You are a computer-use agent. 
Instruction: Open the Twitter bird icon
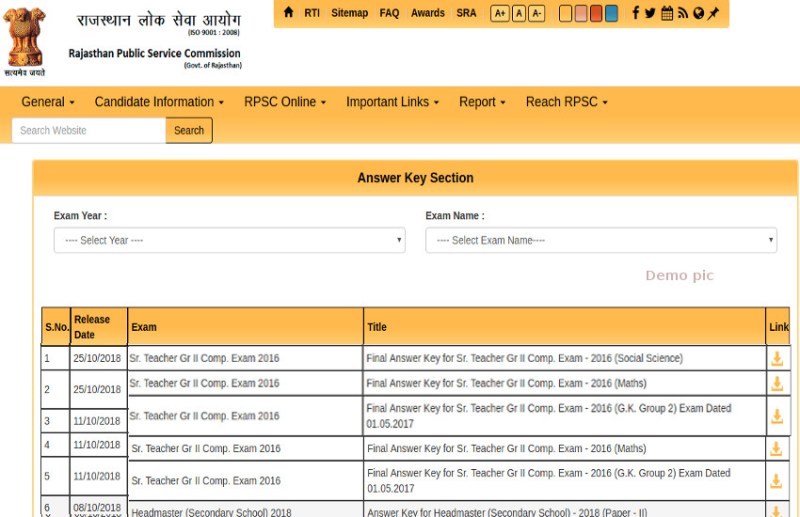click(x=650, y=13)
